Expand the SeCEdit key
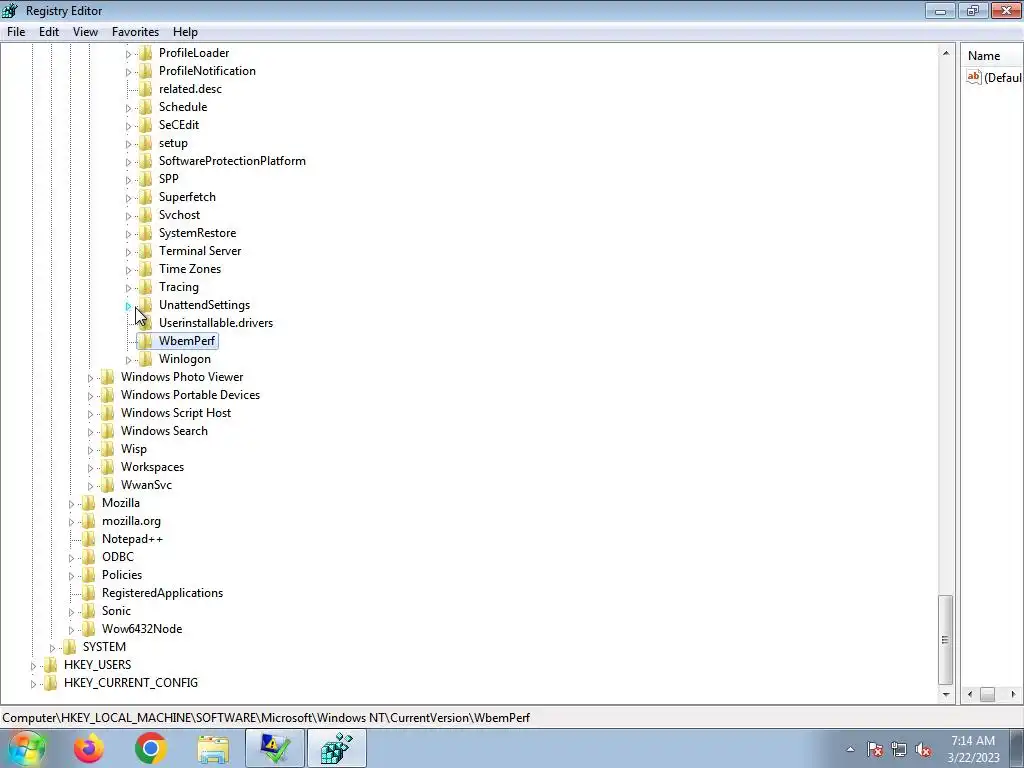 129,125
